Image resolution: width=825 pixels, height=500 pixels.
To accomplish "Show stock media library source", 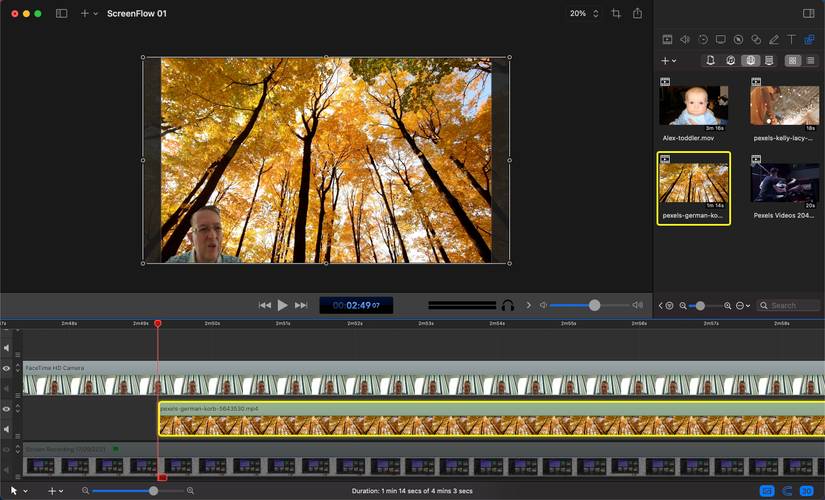I will tap(769, 61).
